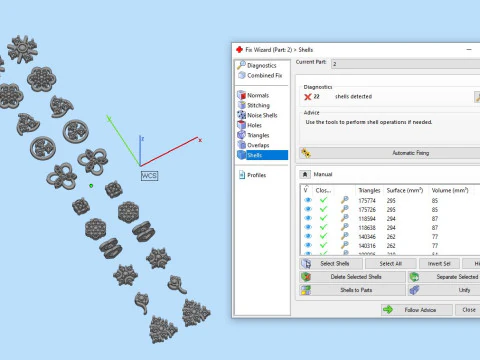
Task: Click Separate Selected button
Action: [x=444, y=277]
